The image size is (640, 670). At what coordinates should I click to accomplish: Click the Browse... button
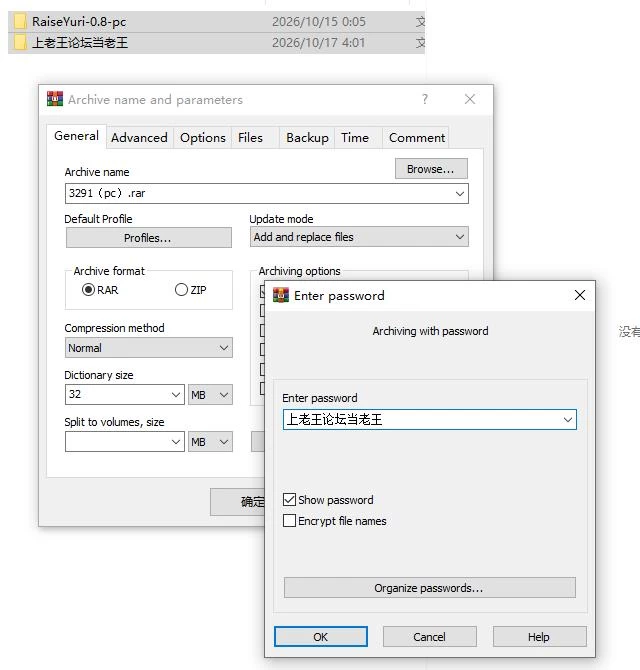coord(431,169)
